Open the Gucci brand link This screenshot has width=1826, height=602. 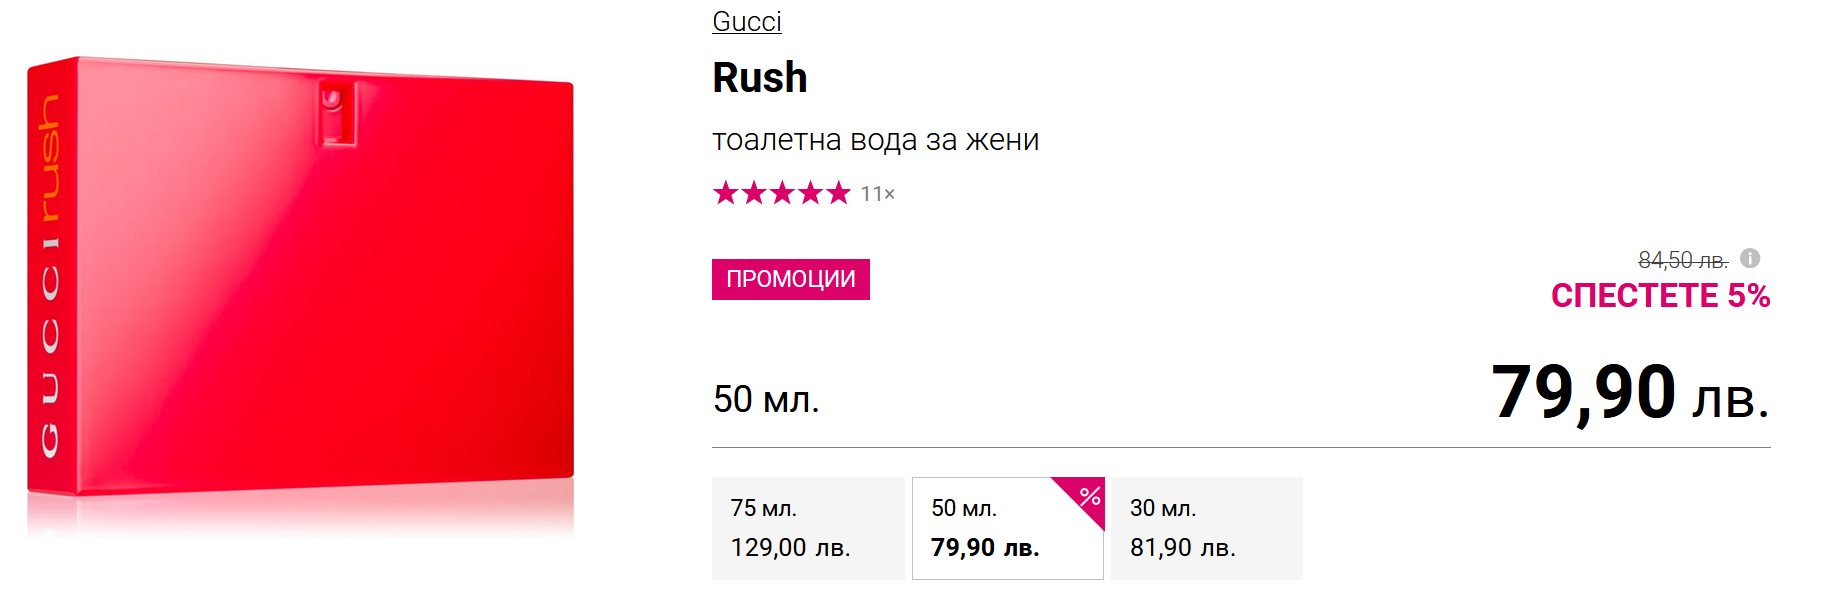[746, 22]
